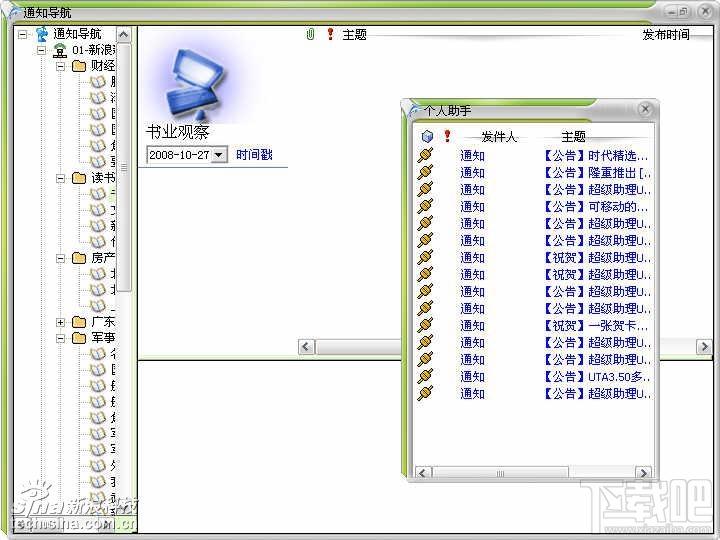The image size is (720, 540).
Task: Click the 01-新浪 server icon
Action: pos(60,50)
